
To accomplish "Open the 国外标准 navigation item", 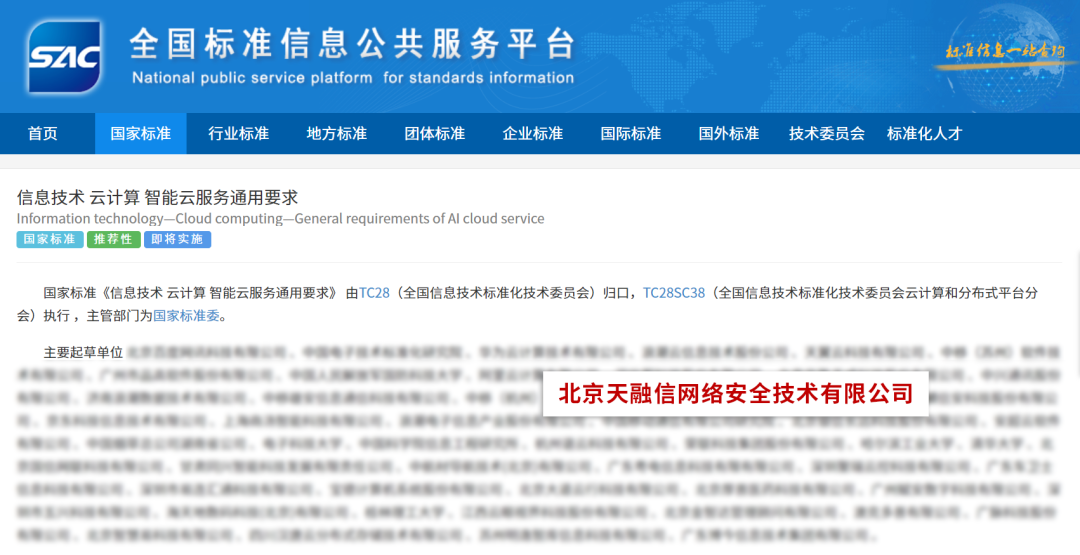I will point(728,134).
